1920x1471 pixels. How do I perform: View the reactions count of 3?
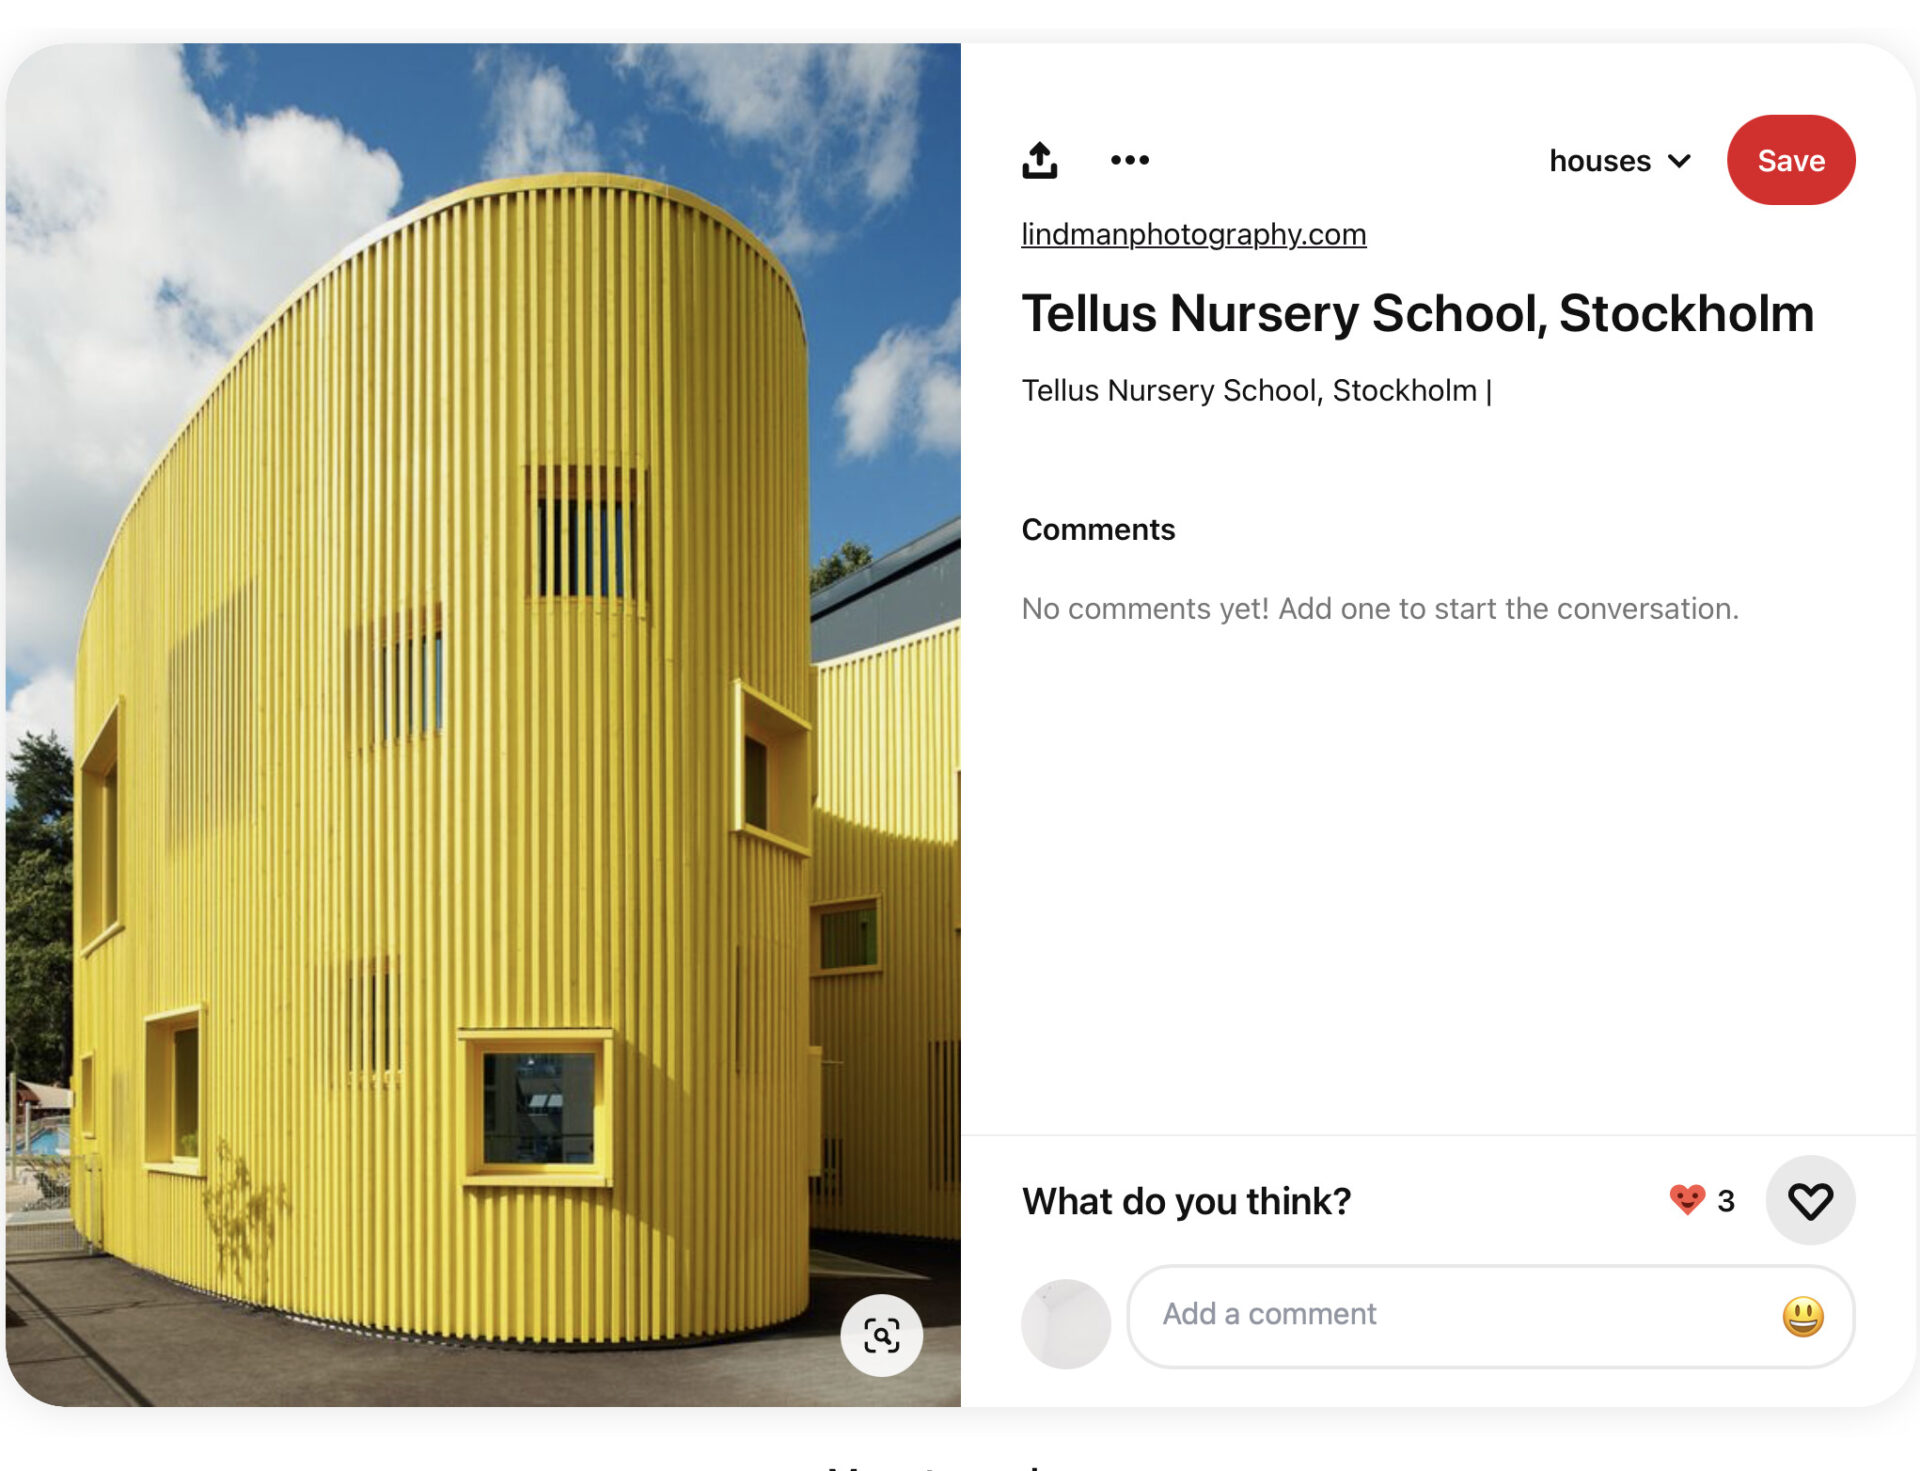(x=1725, y=1200)
